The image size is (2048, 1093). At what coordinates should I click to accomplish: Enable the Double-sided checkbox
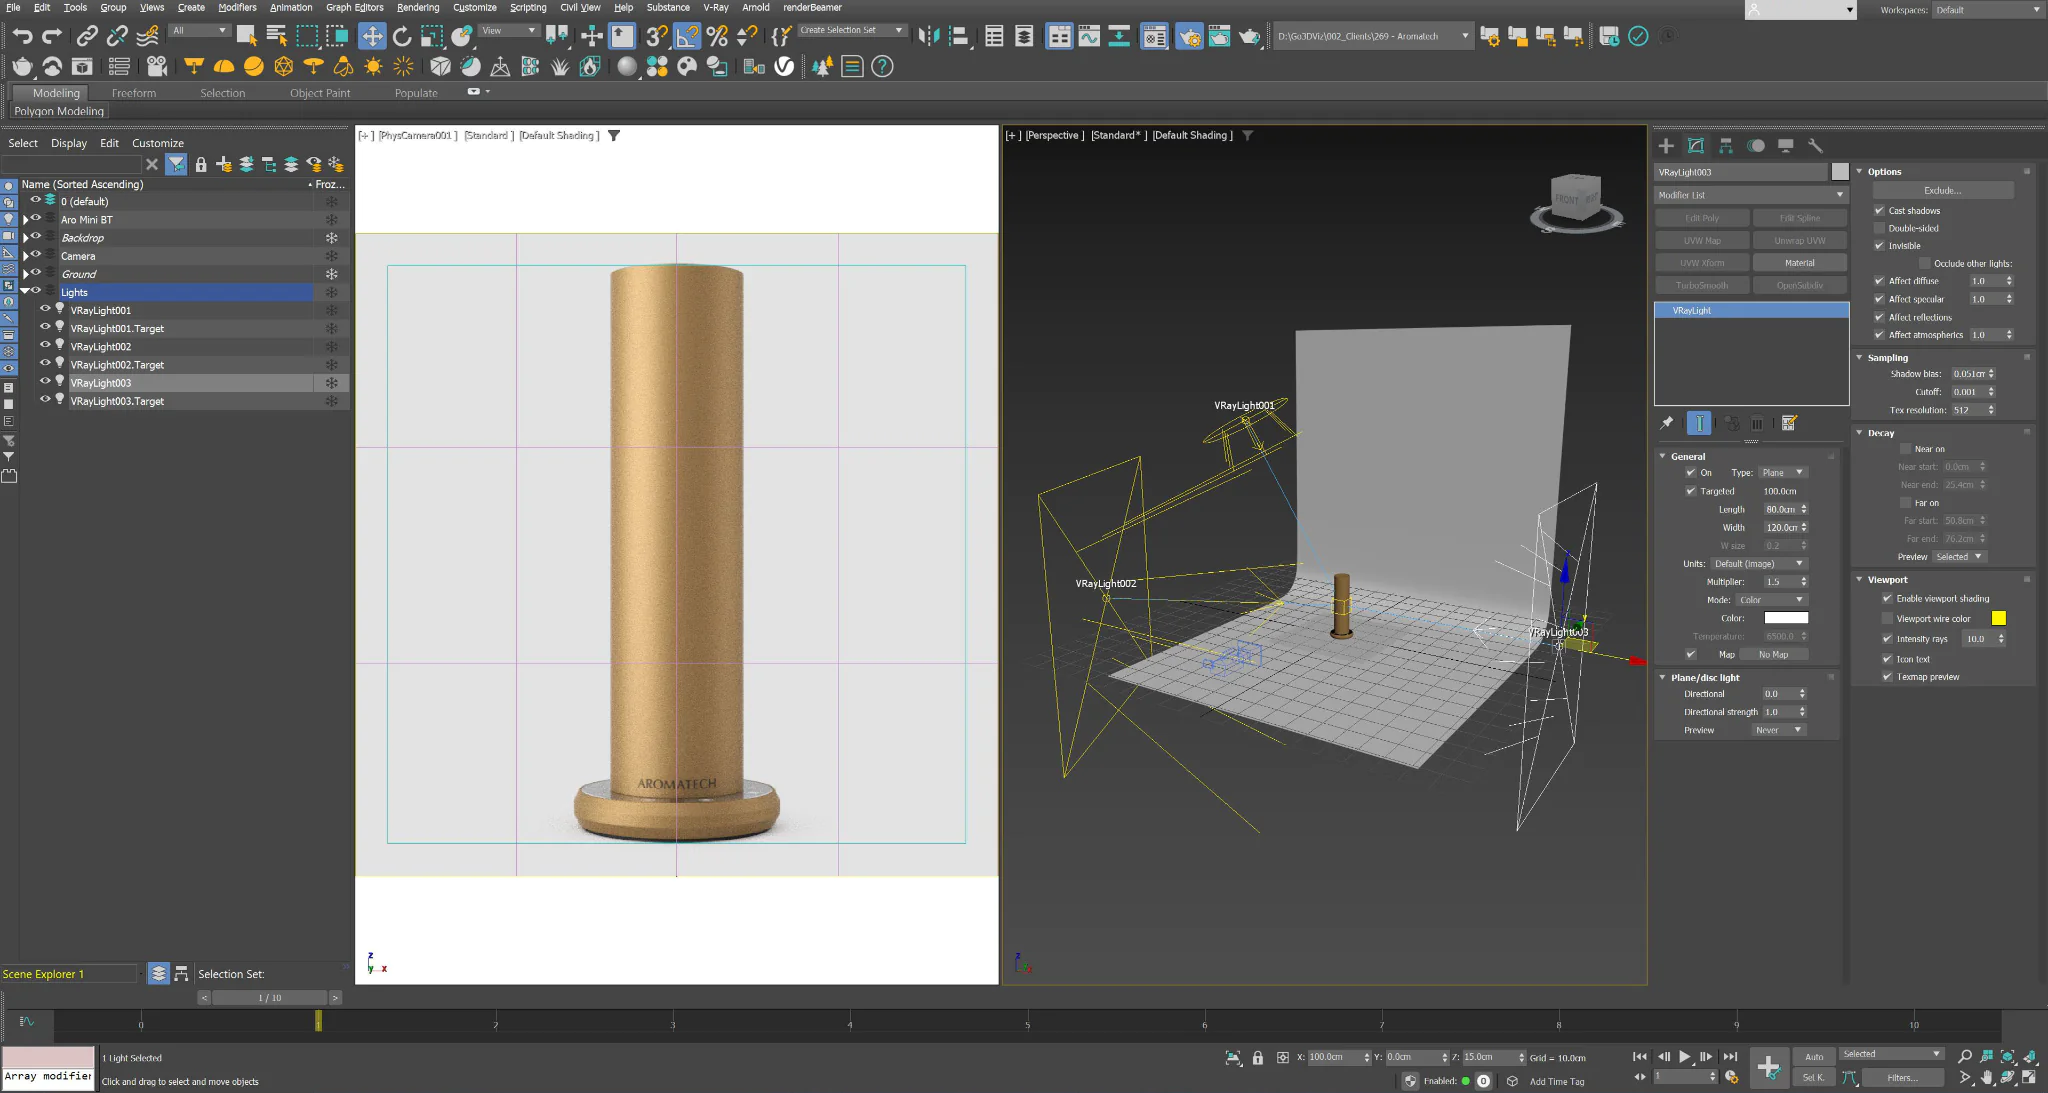pyautogui.click(x=1879, y=229)
